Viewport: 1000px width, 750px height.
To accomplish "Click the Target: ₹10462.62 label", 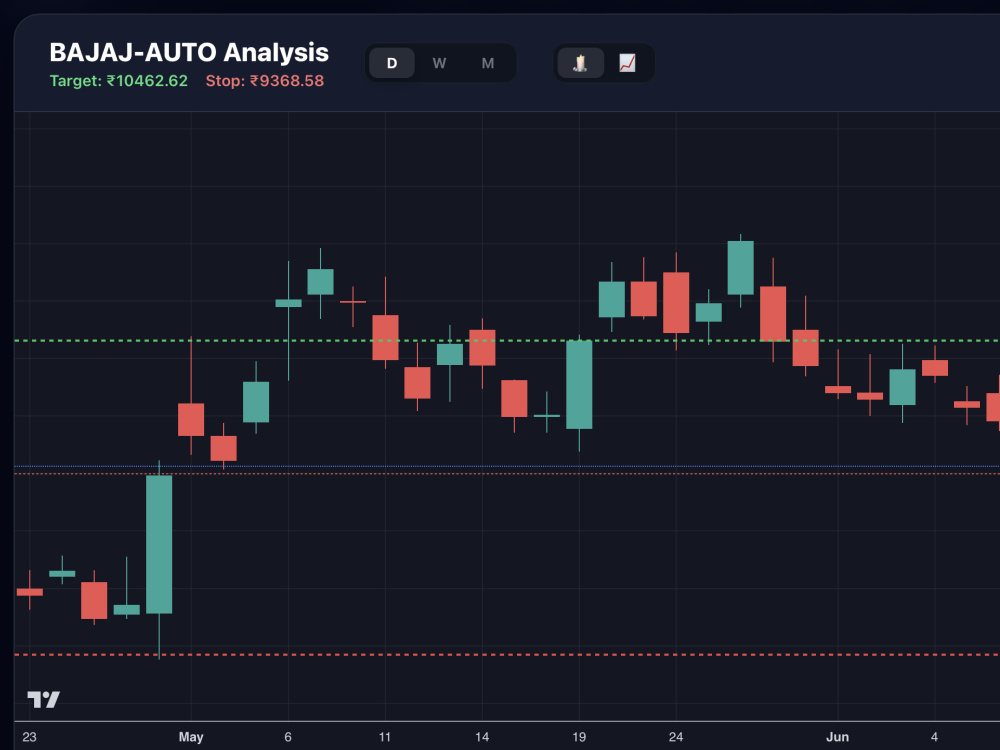I will click(x=119, y=81).
